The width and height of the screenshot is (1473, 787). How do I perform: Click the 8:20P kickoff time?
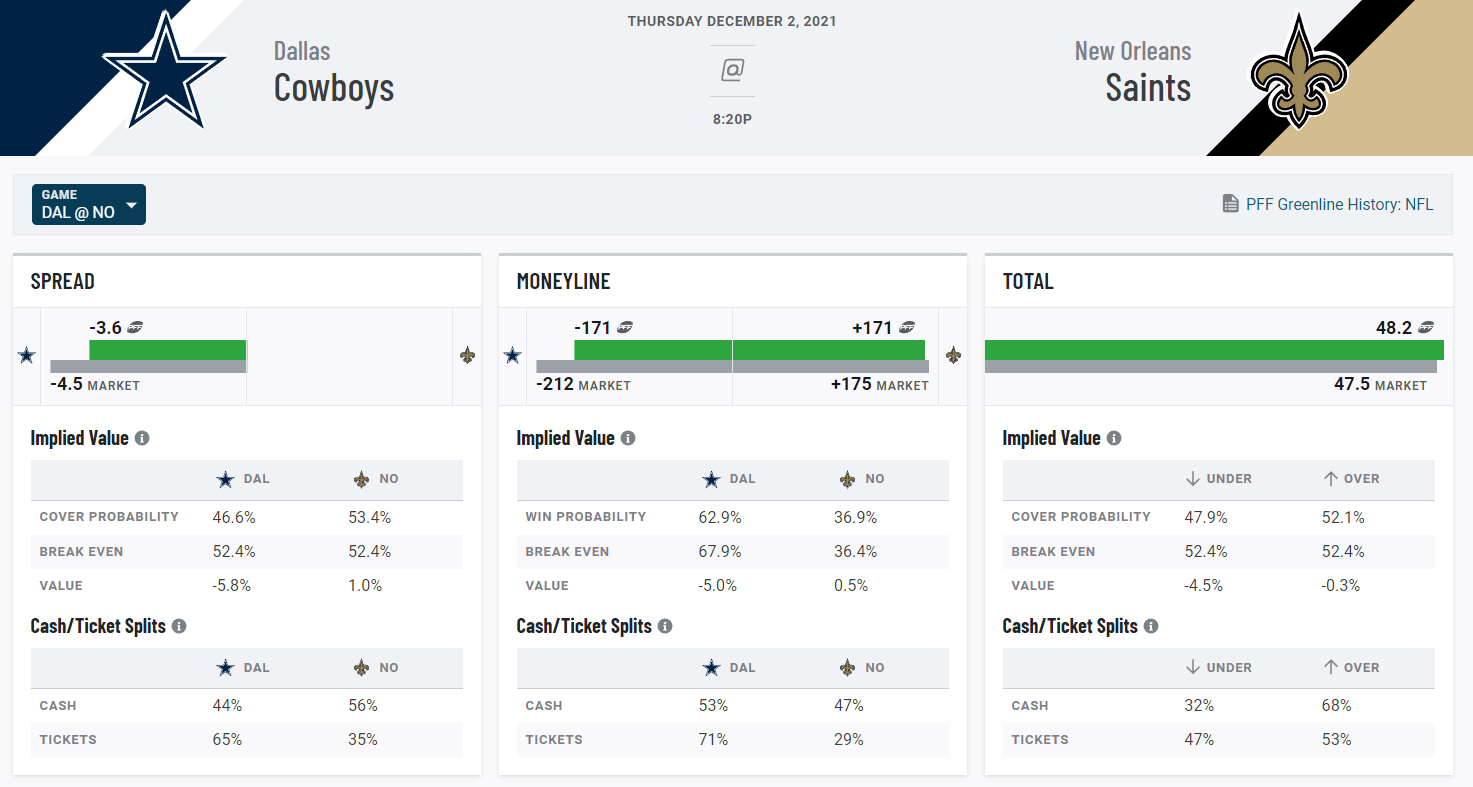click(x=732, y=119)
